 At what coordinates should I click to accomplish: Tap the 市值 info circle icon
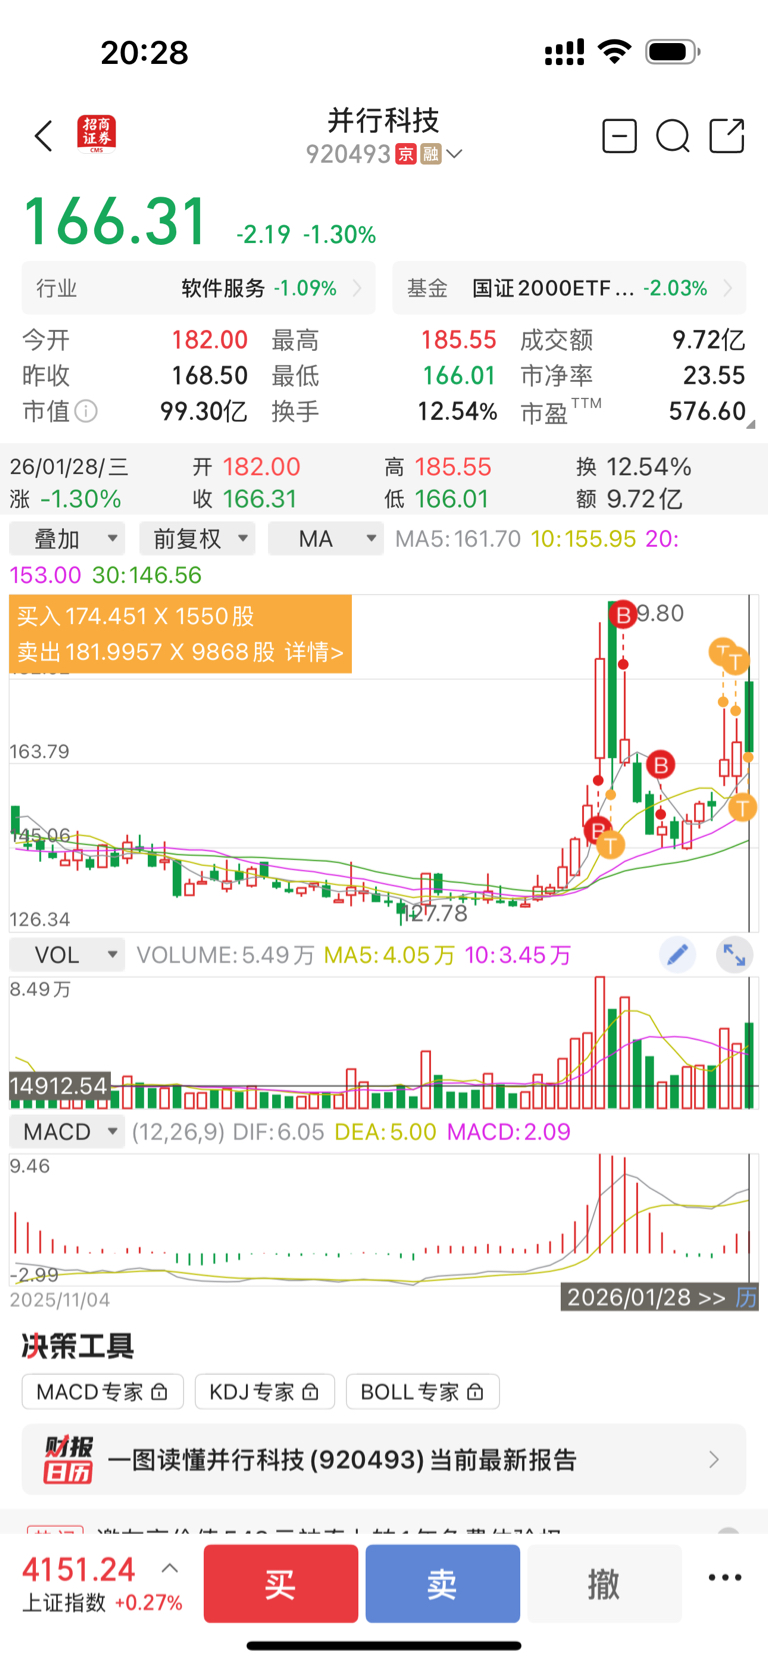point(87,411)
